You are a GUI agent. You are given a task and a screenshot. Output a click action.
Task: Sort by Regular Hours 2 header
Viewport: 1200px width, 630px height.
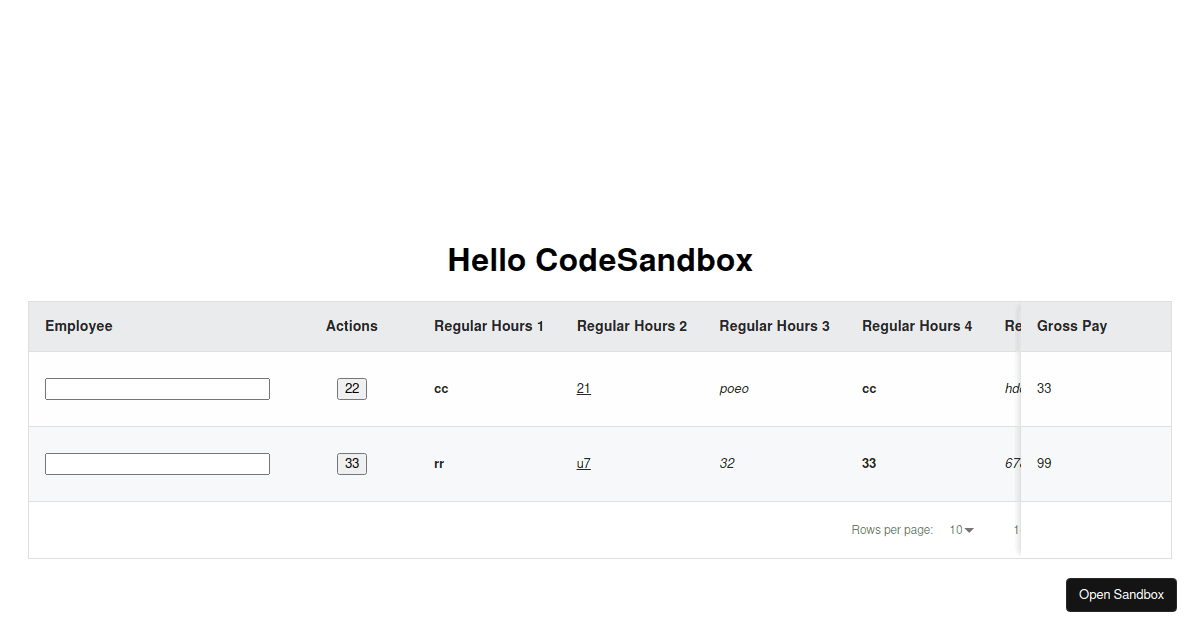coord(632,326)
